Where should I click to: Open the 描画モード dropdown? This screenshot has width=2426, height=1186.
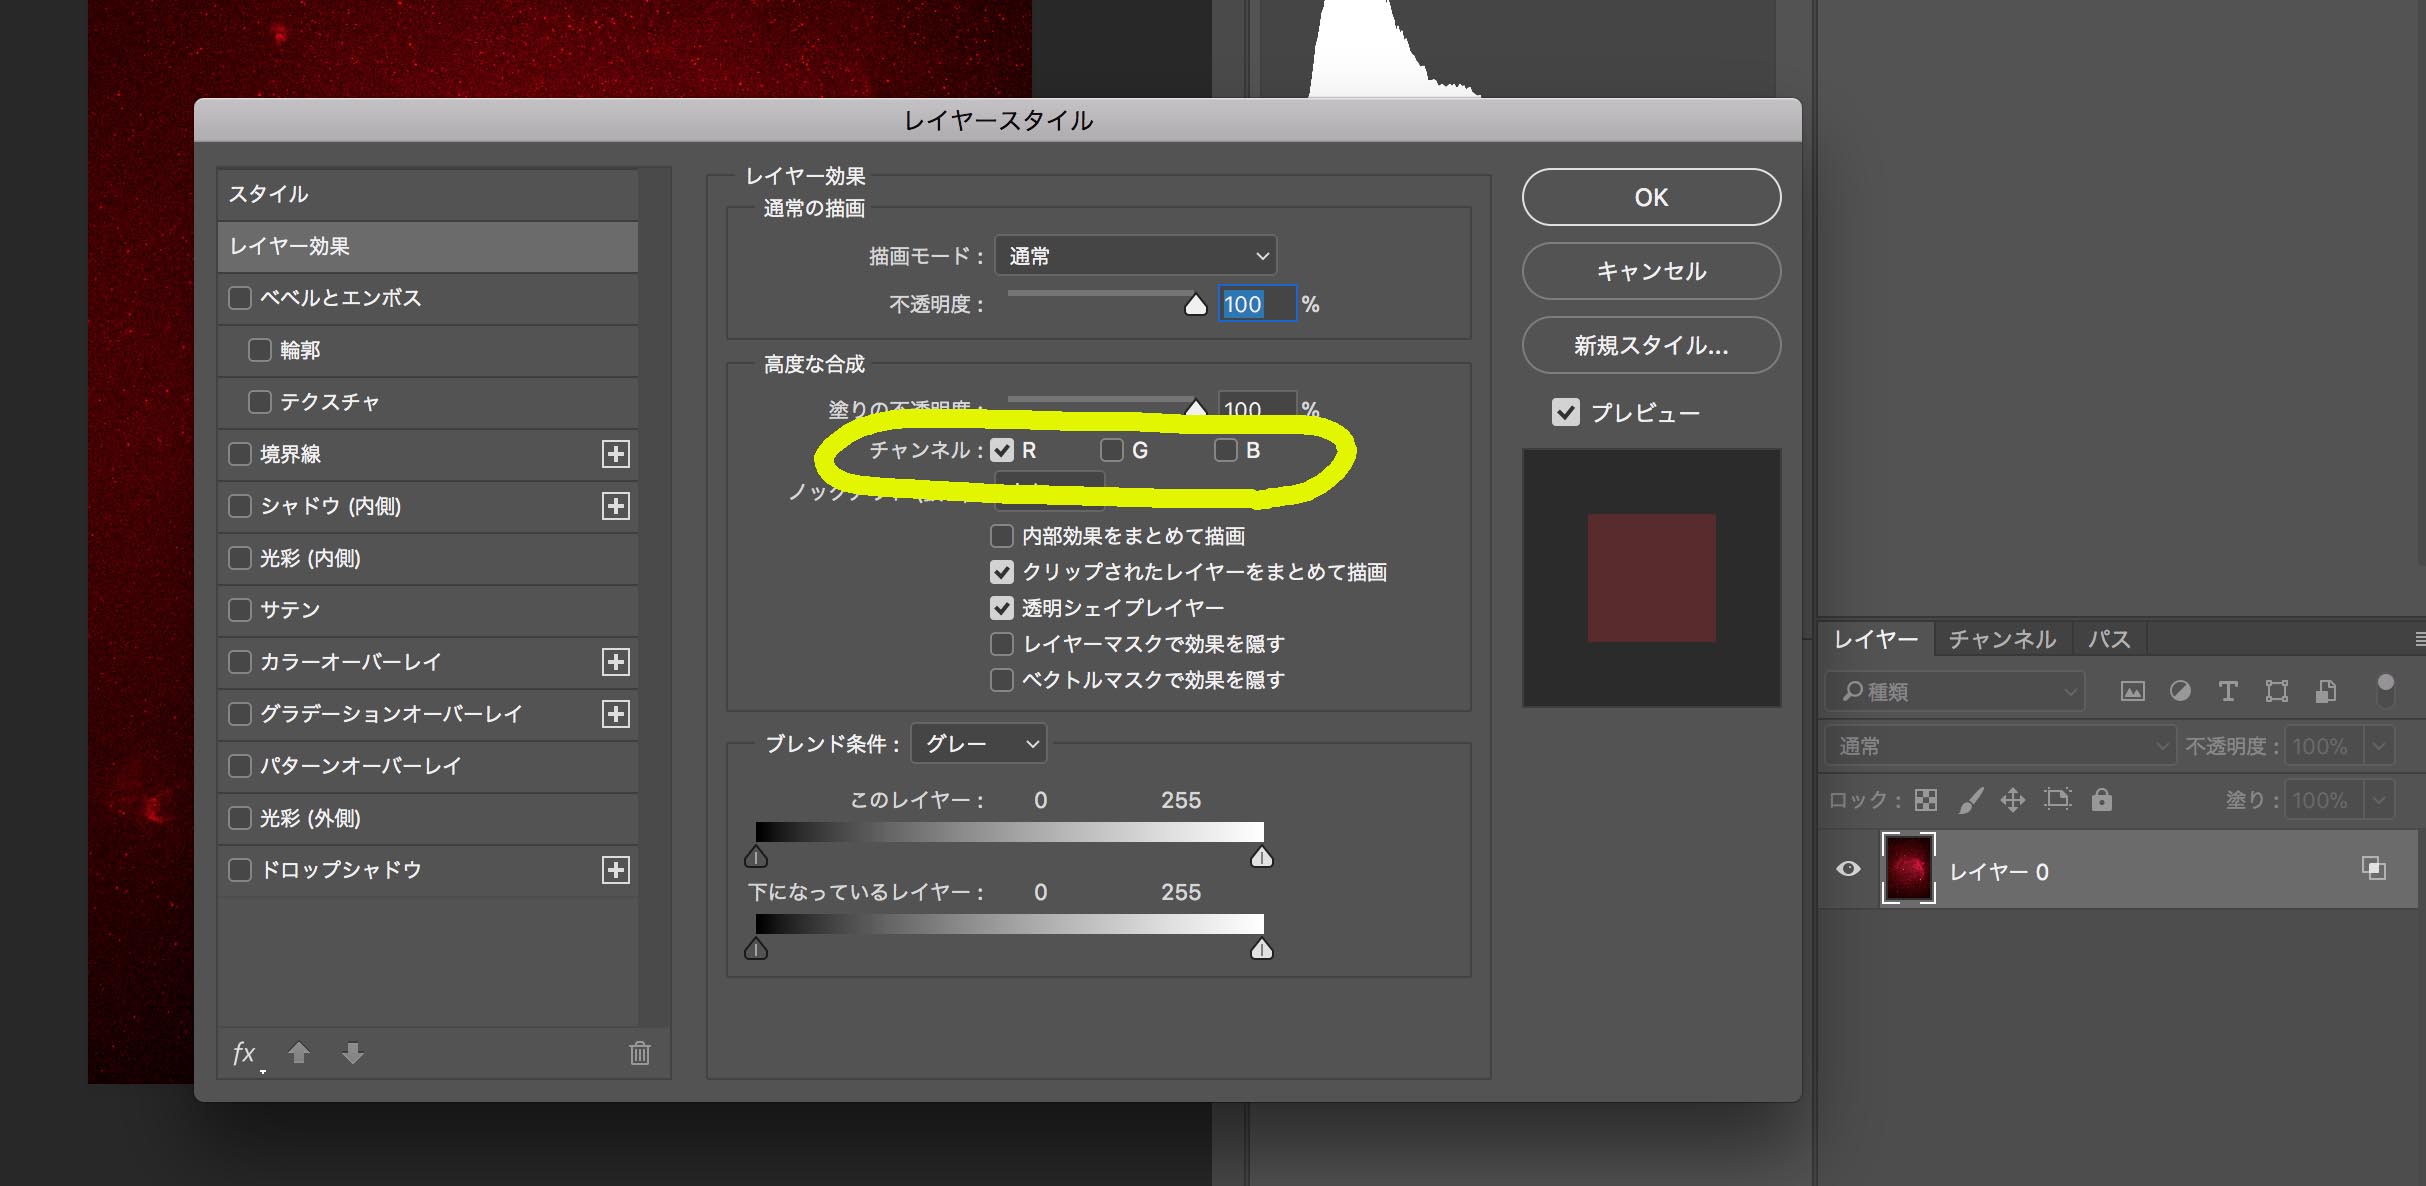1135,256
